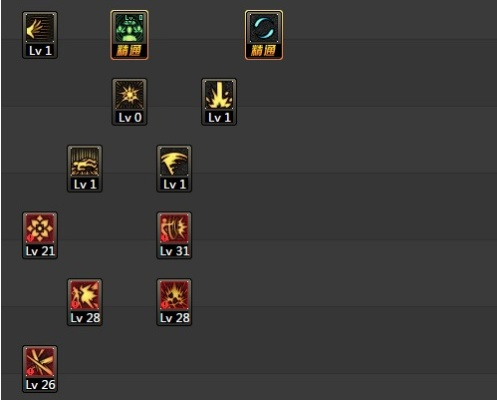
Task: Click 精通 label under cyan arrows skill
Action: click(x=264, y=51)
